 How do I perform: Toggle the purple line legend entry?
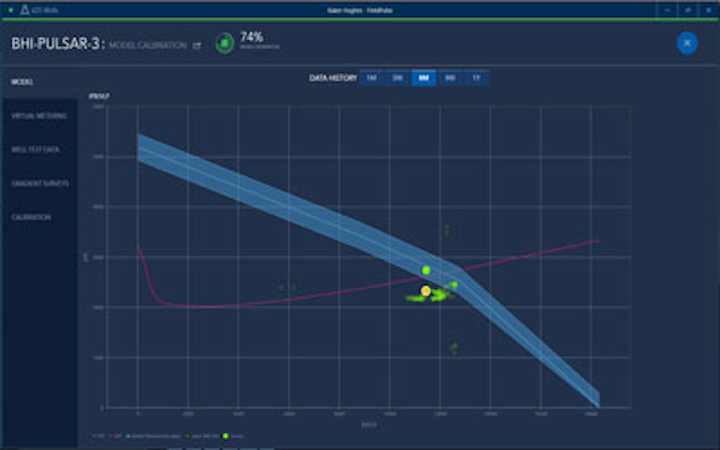tap(115, 436)
